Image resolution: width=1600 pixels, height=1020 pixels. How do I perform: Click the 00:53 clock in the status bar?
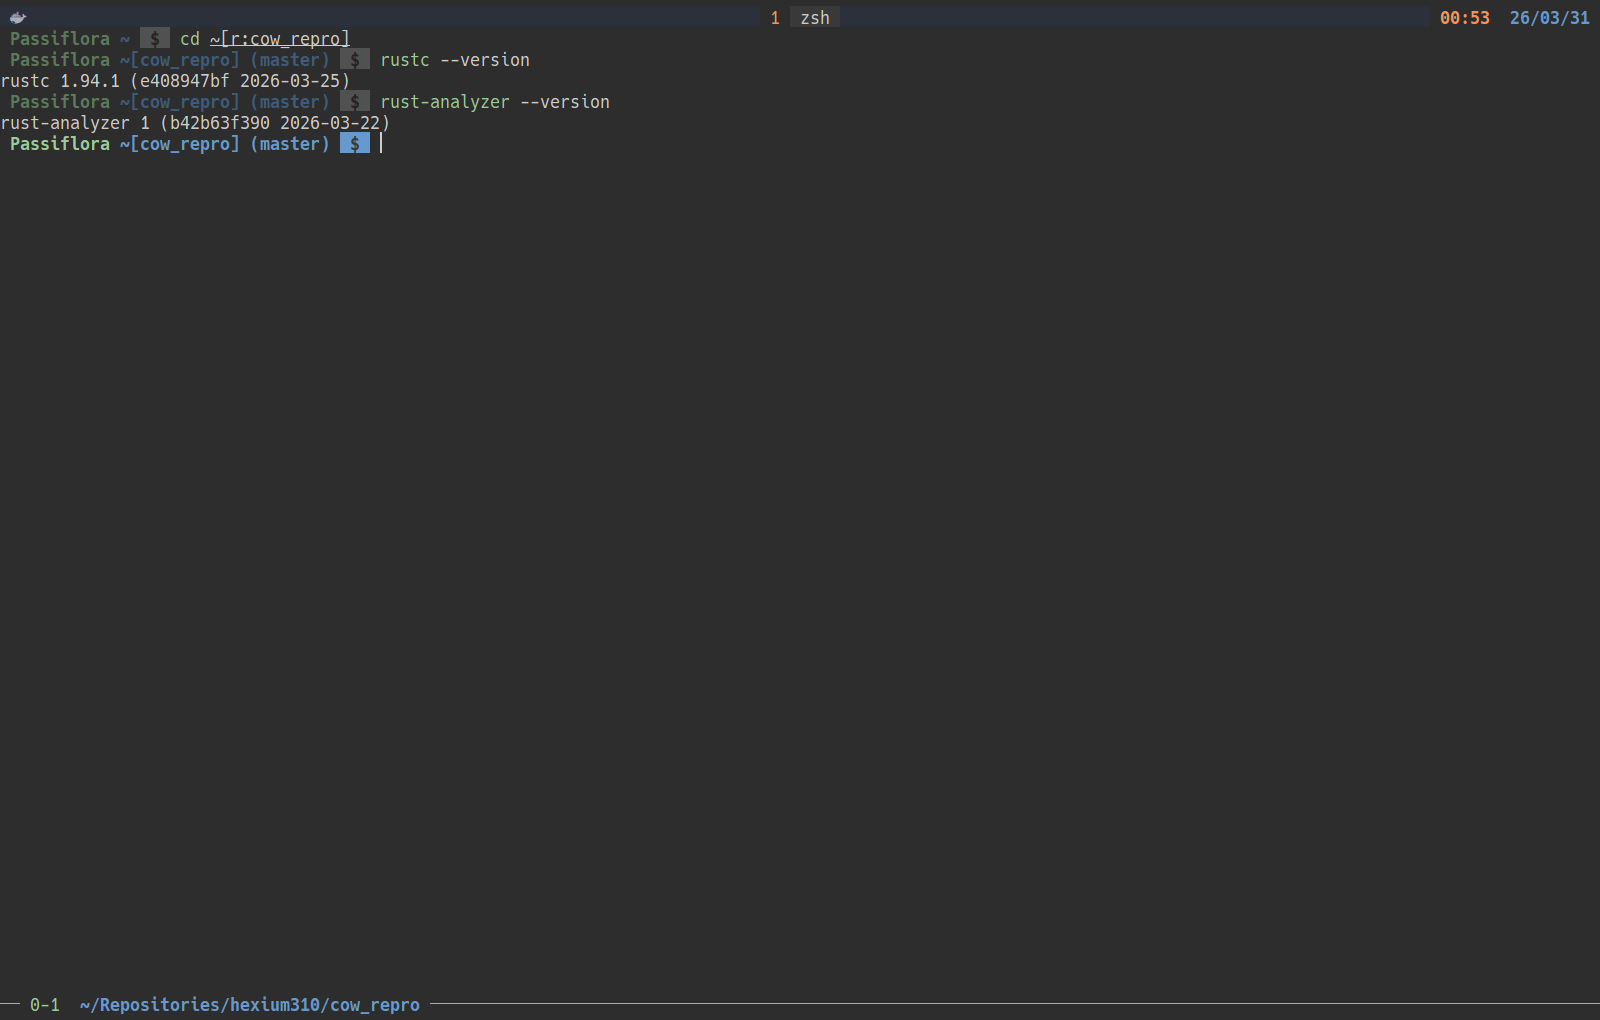(1464, 18)
